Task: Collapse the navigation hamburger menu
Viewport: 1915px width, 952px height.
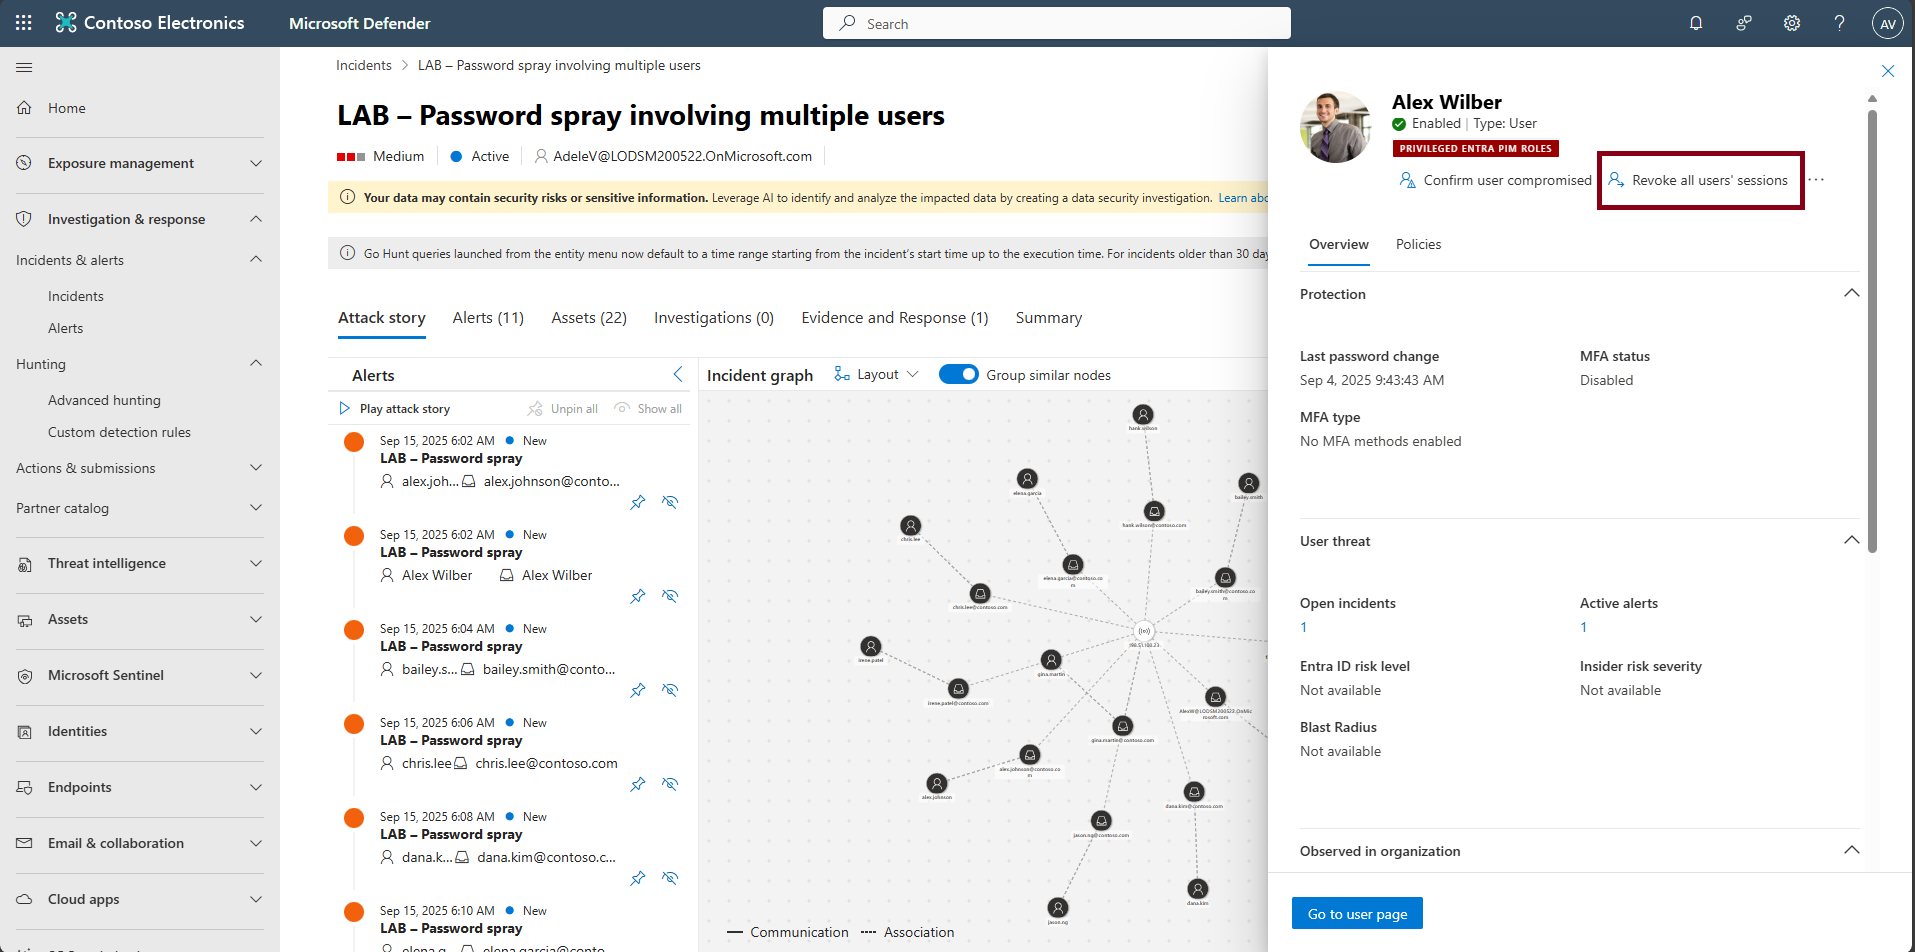Action: 24,67
